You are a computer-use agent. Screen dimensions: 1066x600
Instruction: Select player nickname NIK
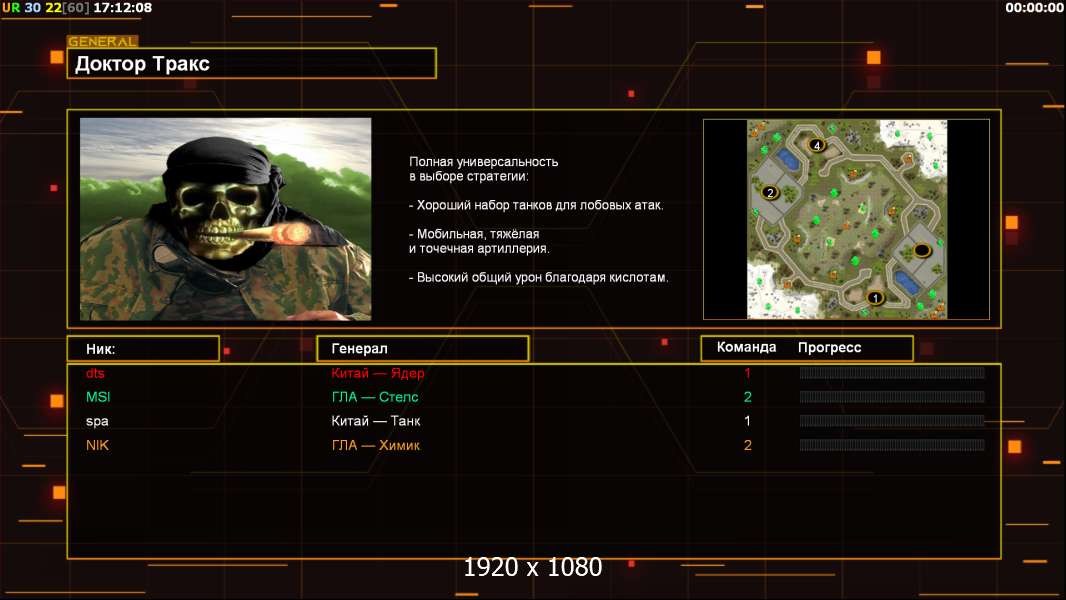point(97,445)
